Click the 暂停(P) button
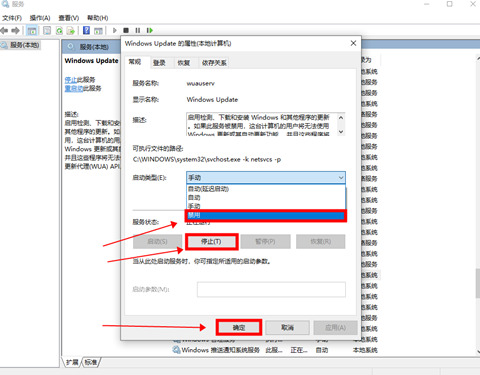This screenshot has height=375, width=480. (265, 241)
